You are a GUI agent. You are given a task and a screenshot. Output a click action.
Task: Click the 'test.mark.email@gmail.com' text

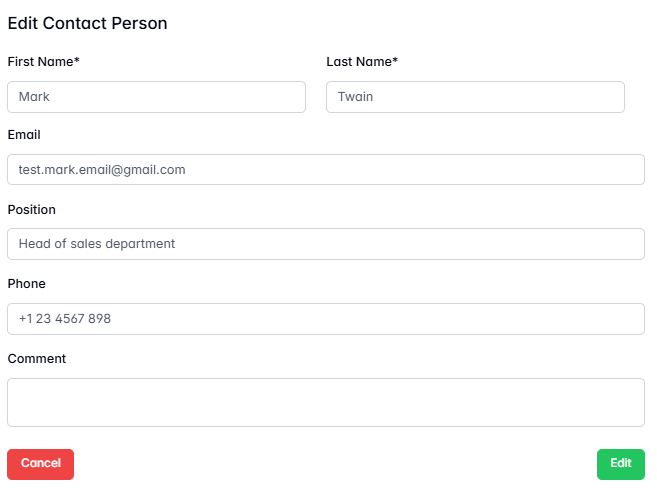point(102,170)
